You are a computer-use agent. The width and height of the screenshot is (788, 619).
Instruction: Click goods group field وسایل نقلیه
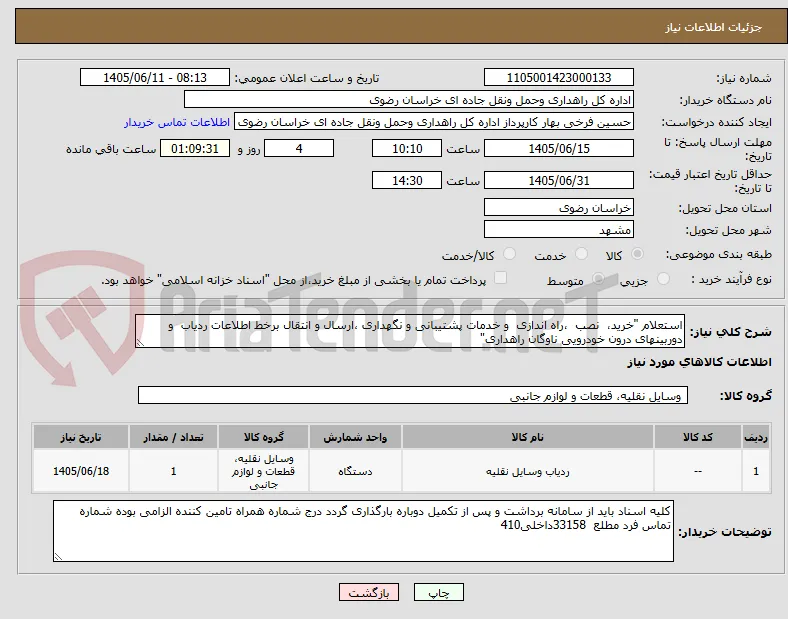click(x=413, y=395)
